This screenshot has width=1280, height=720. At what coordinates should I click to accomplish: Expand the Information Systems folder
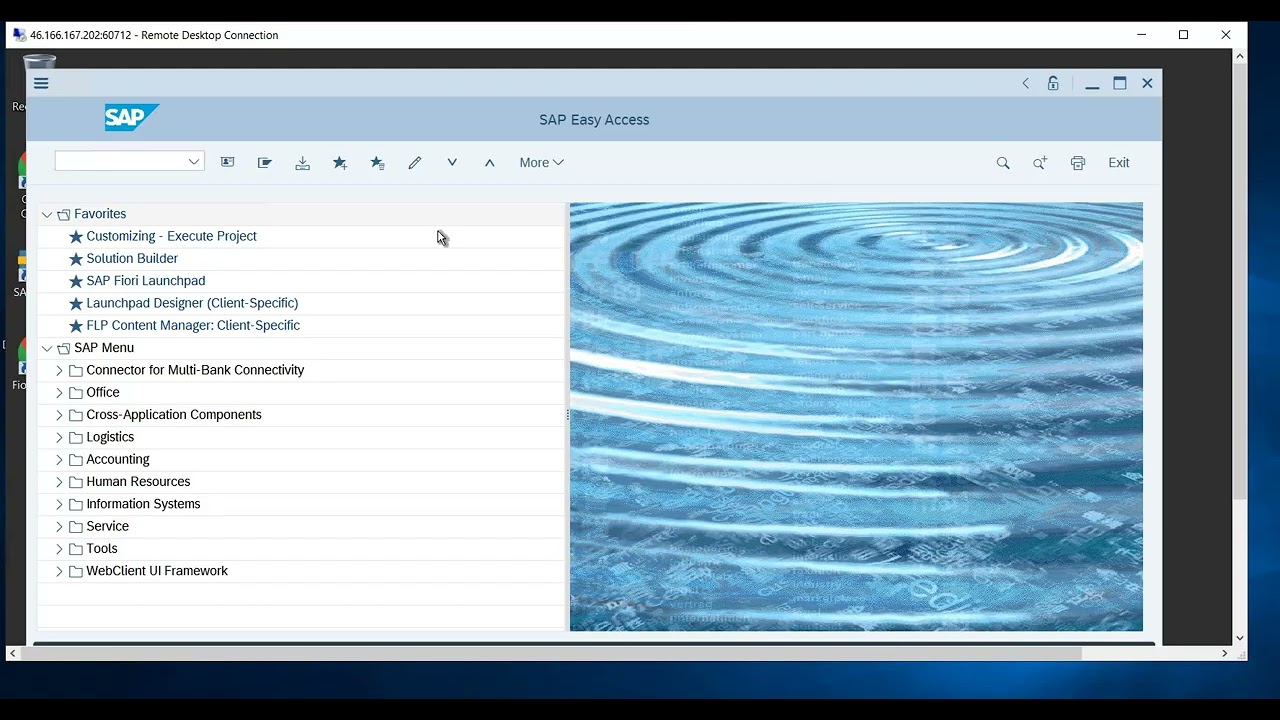pyautogui.click(x=59, y=504)
